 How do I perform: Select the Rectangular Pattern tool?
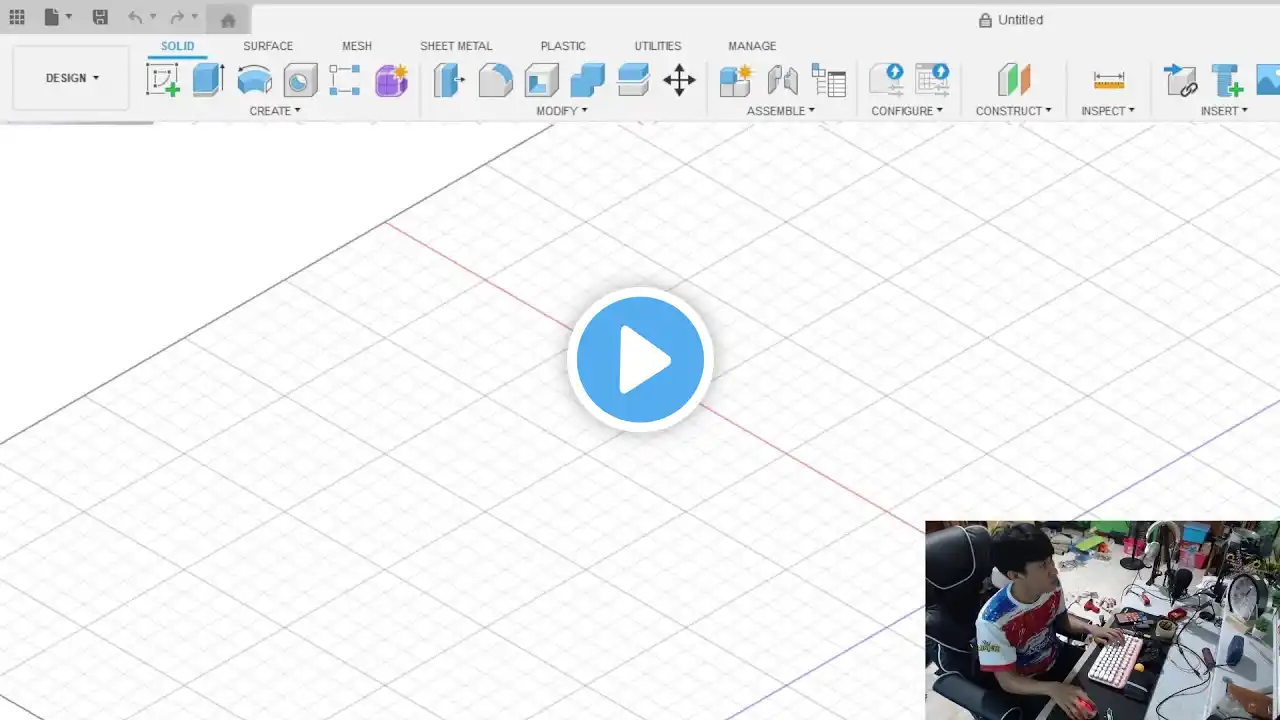[345, 80]
